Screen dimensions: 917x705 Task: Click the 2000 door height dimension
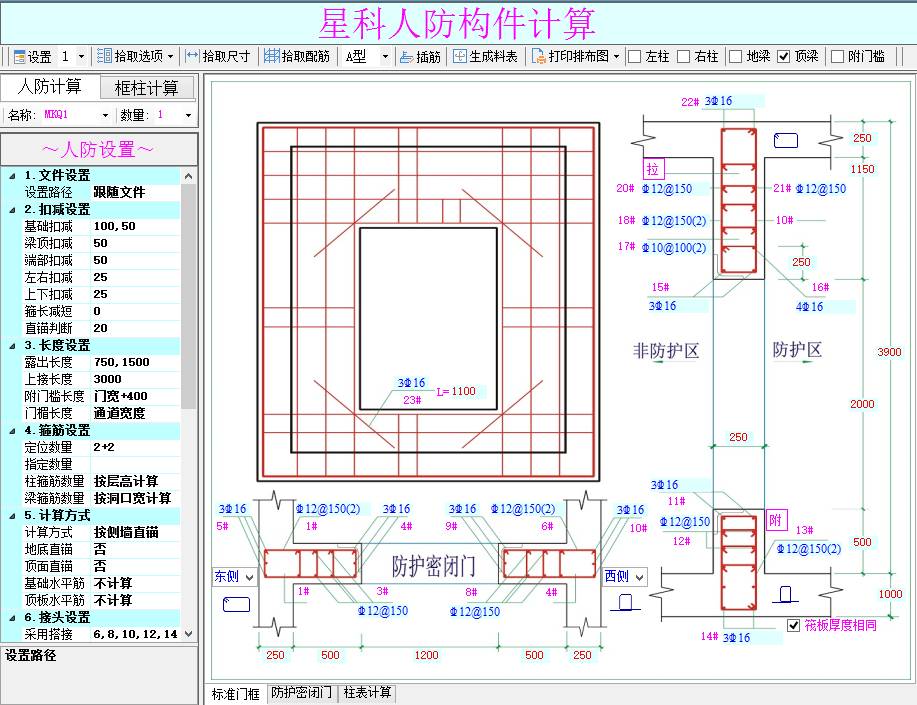click(x=862, y=404)
